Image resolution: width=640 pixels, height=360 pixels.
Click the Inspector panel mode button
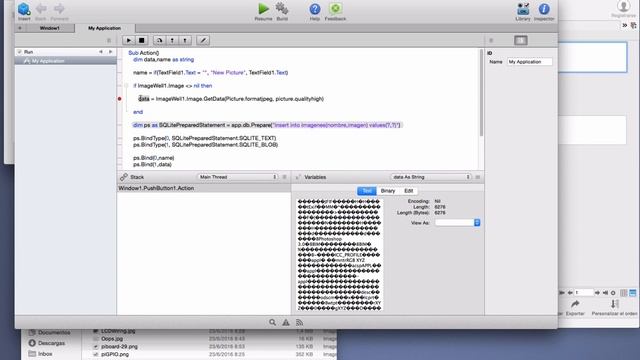(x=520, y=40)
